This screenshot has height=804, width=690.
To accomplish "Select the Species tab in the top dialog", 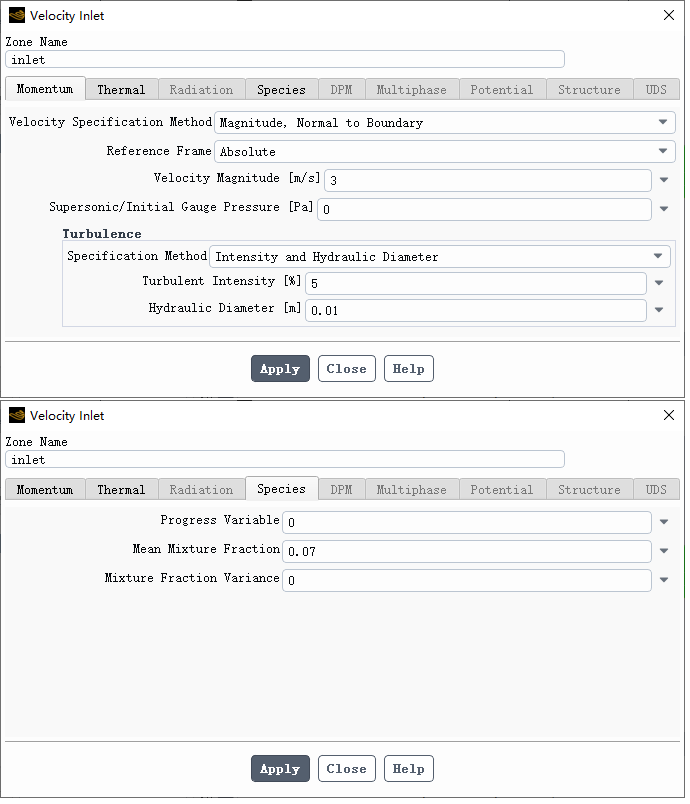I will coord(281,90).
